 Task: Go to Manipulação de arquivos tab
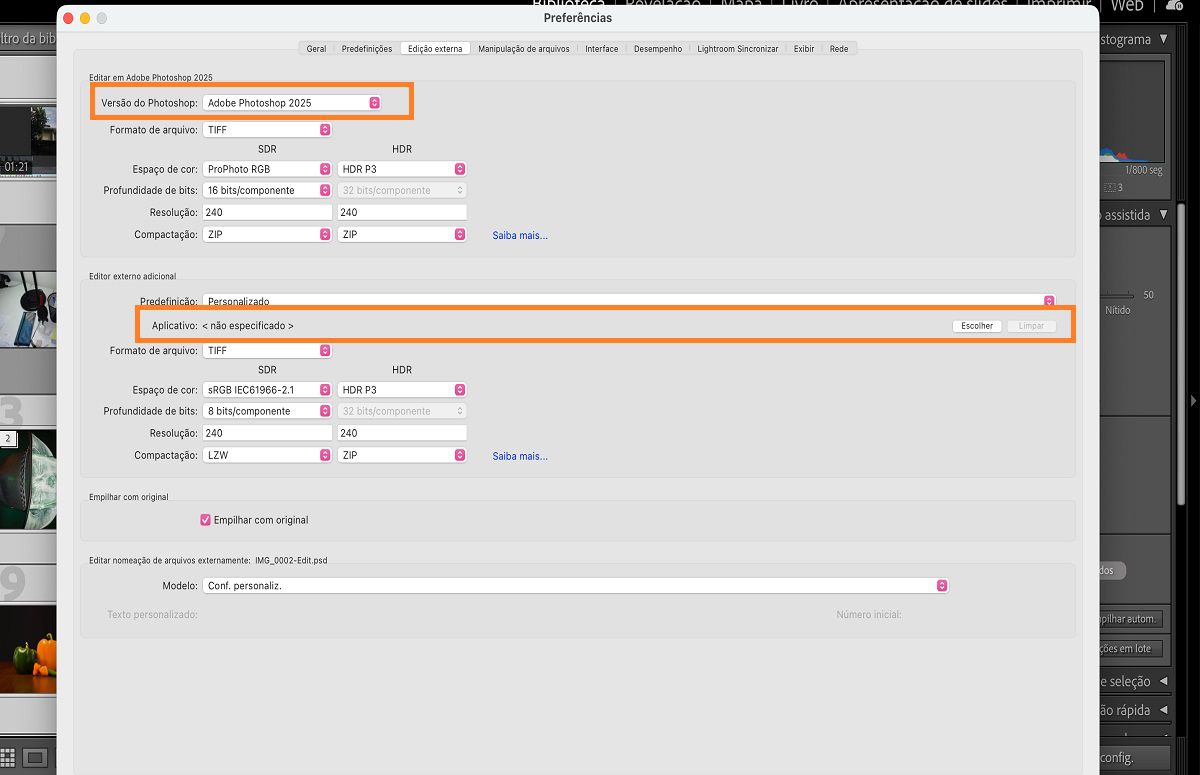(x=524, y=48)
